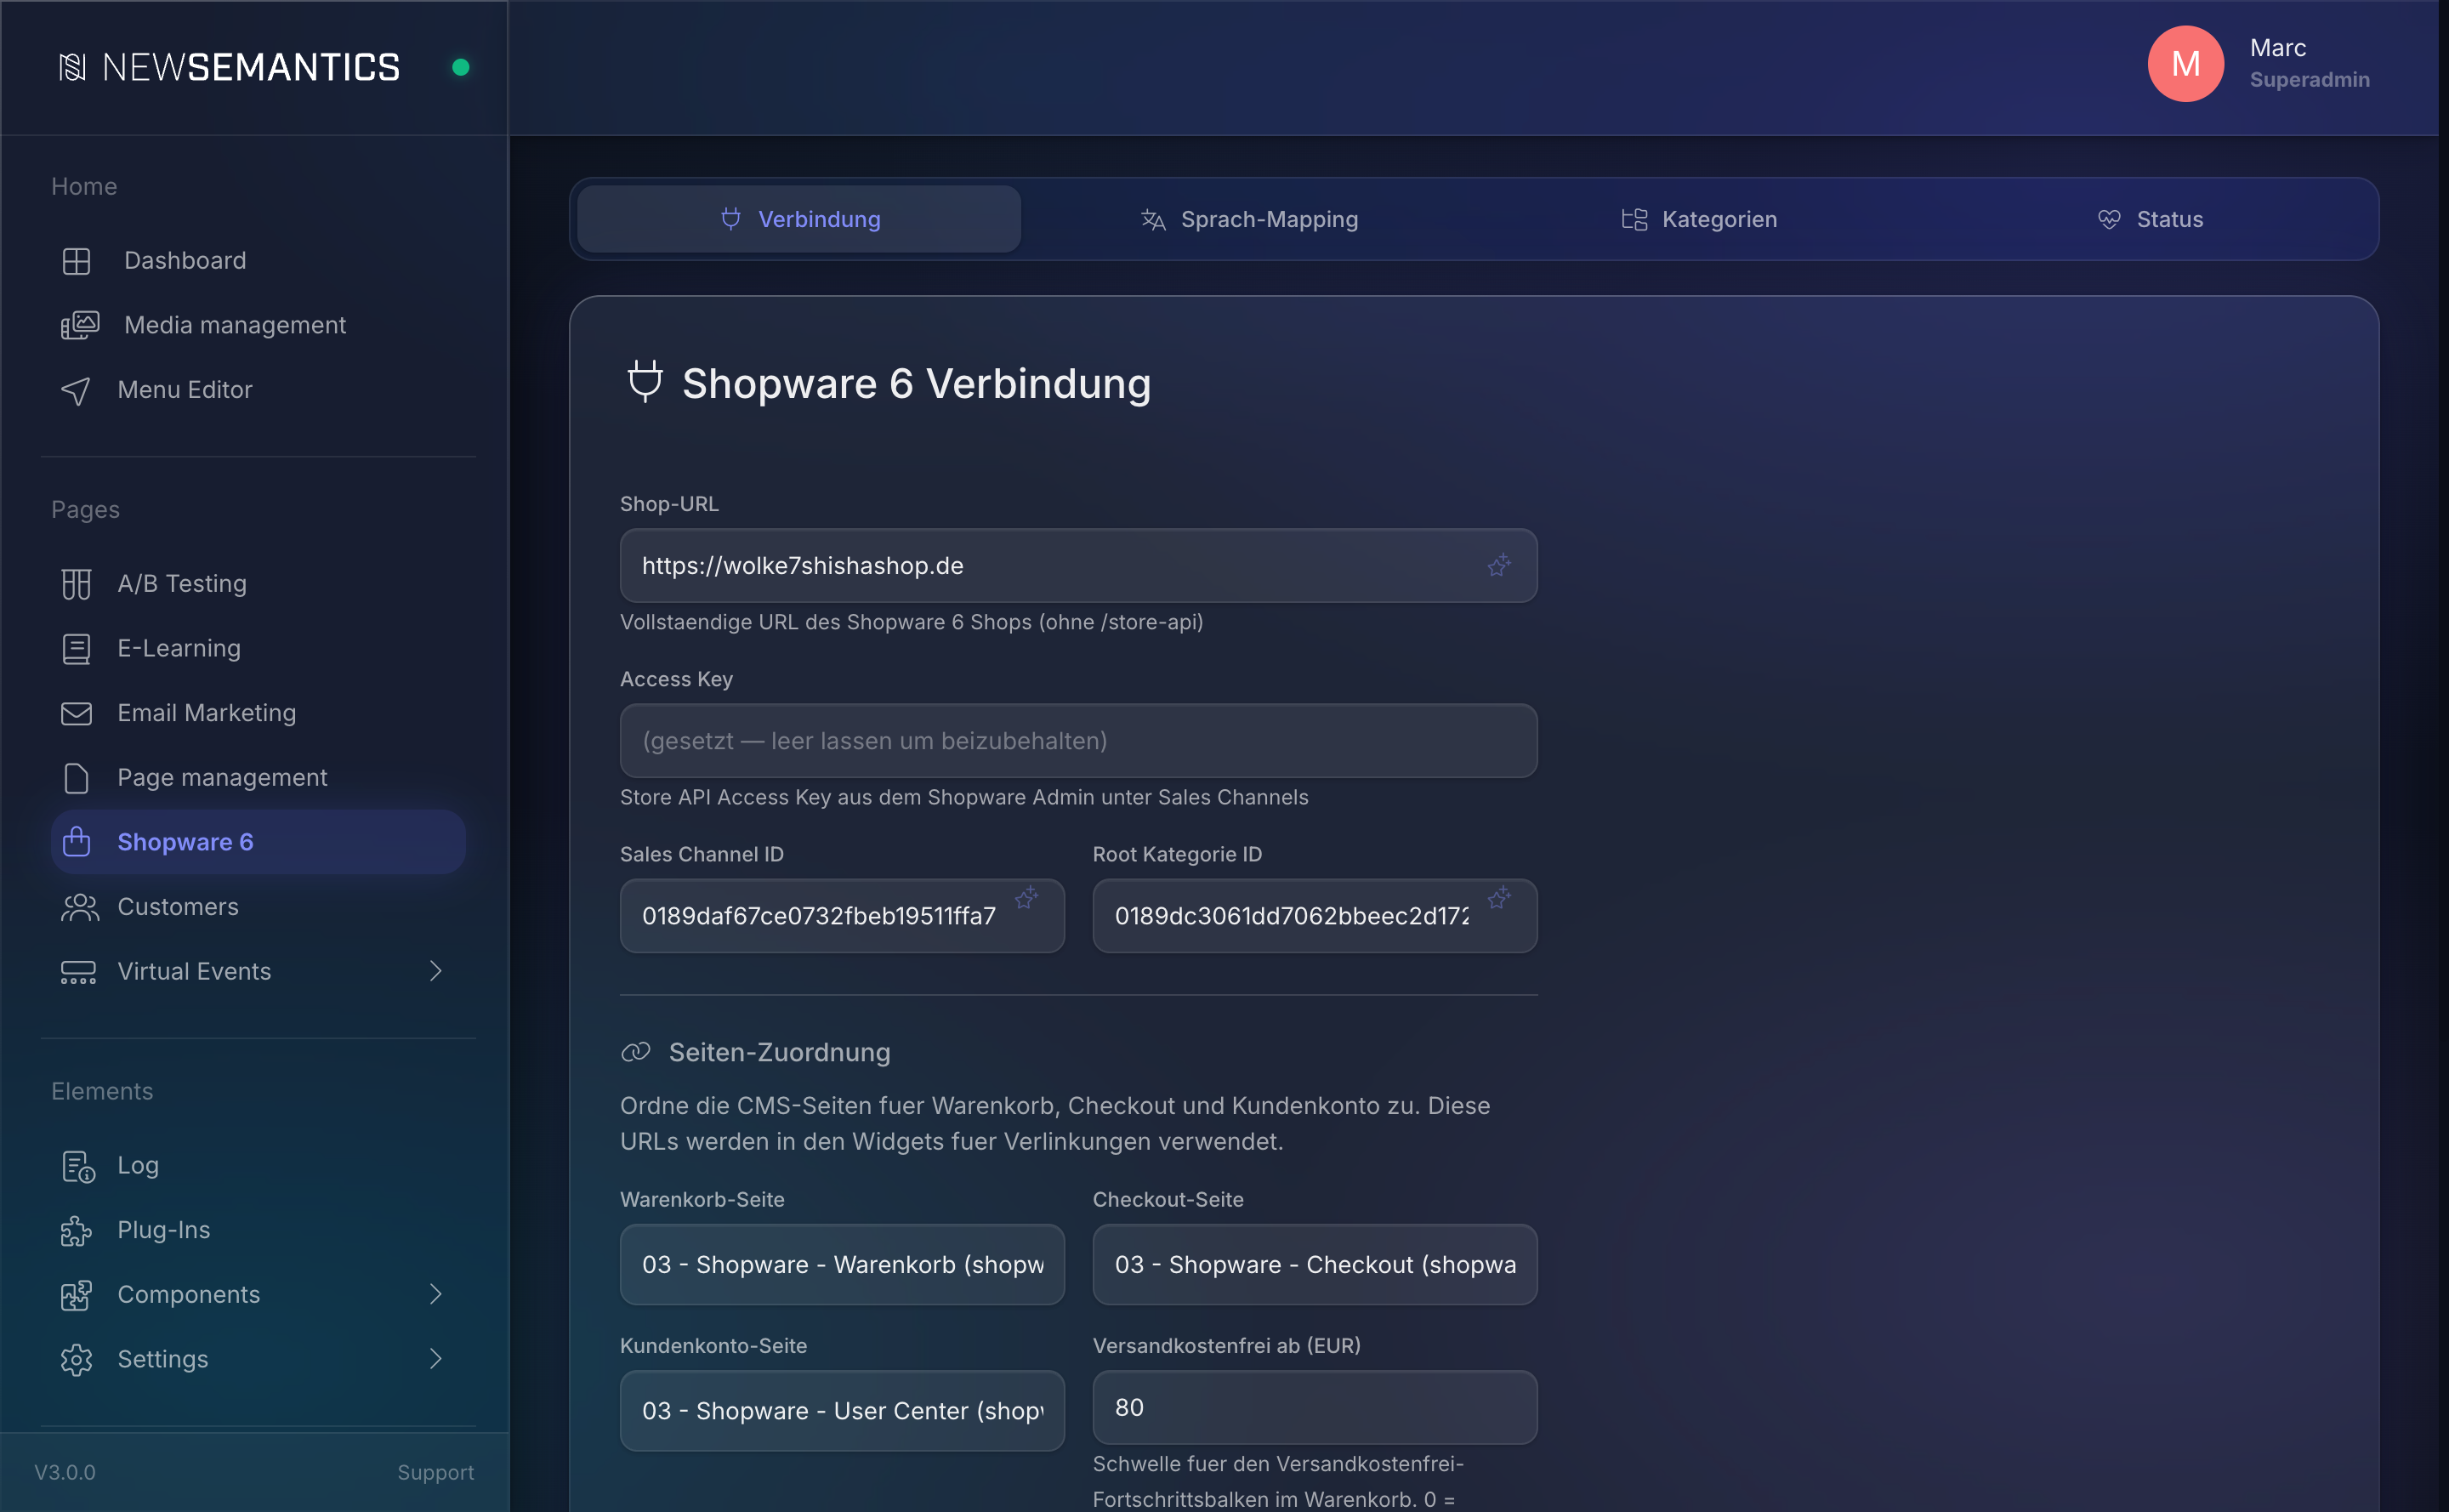Click the Page management document icon
Image resolution: width=2449 pixels, height=1512 pixels.
(76, 778)
